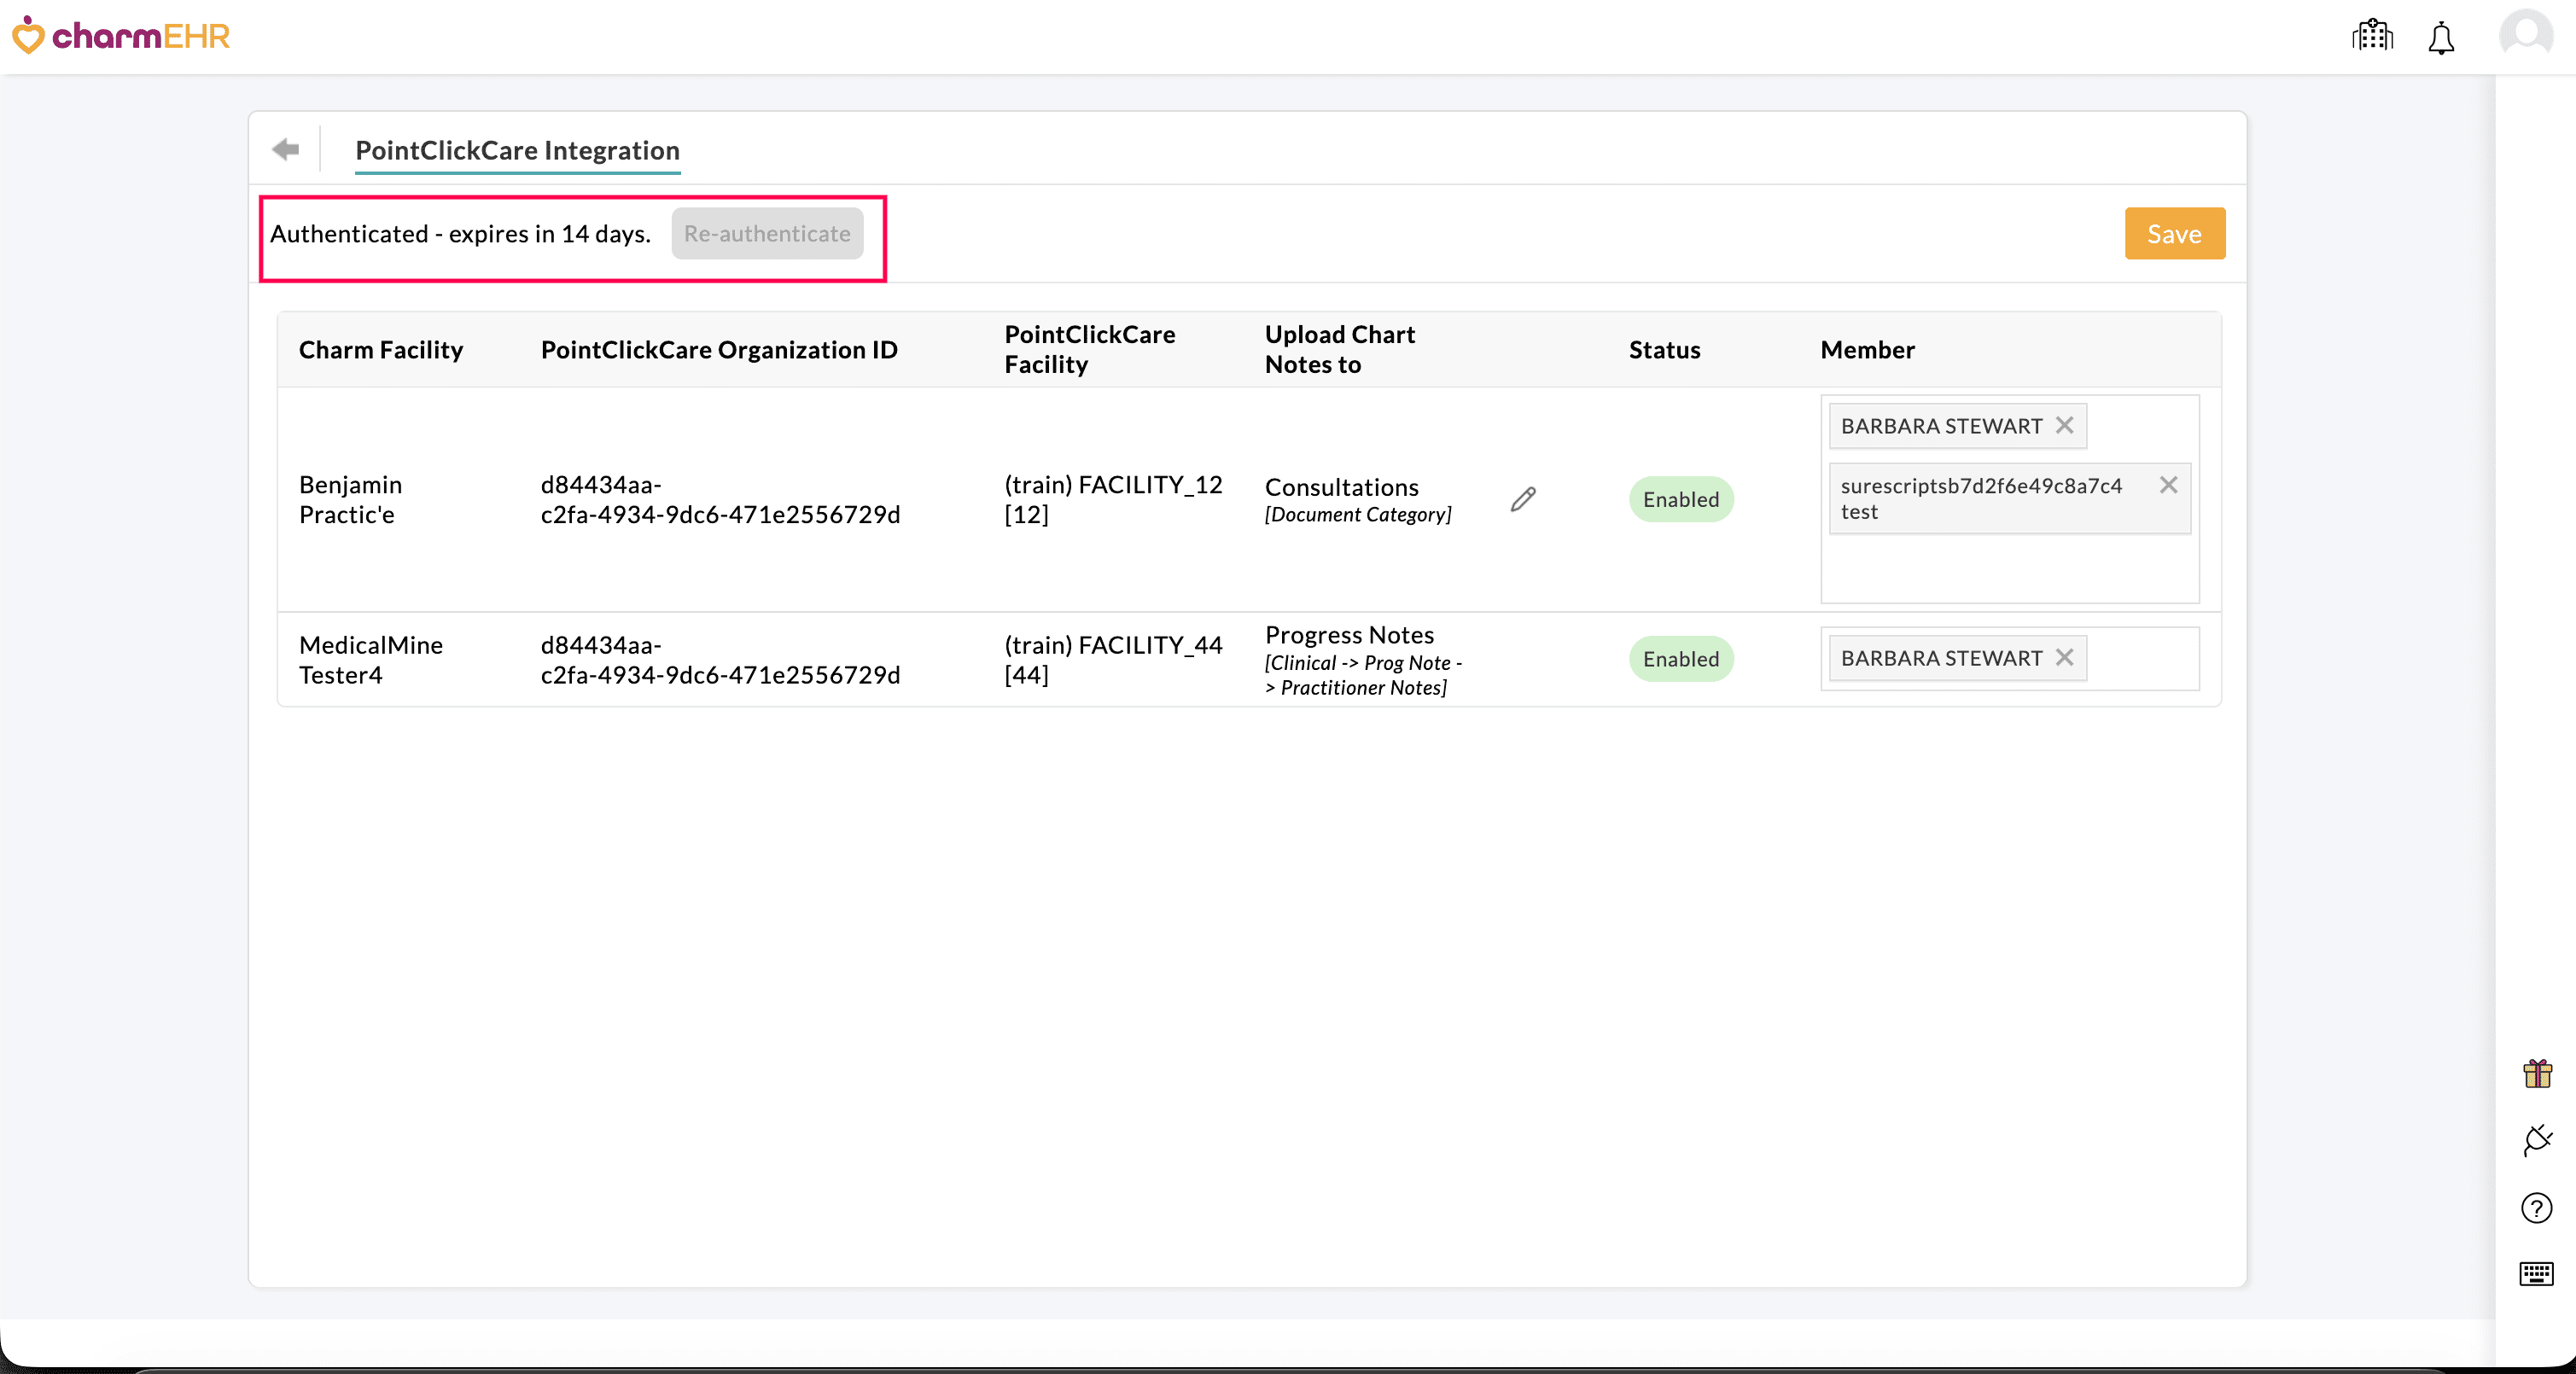Remove BARBARA STEWART from Benjamin Practic'e row
The image size is (2576, 1374).
click(x=2064, y=425)
